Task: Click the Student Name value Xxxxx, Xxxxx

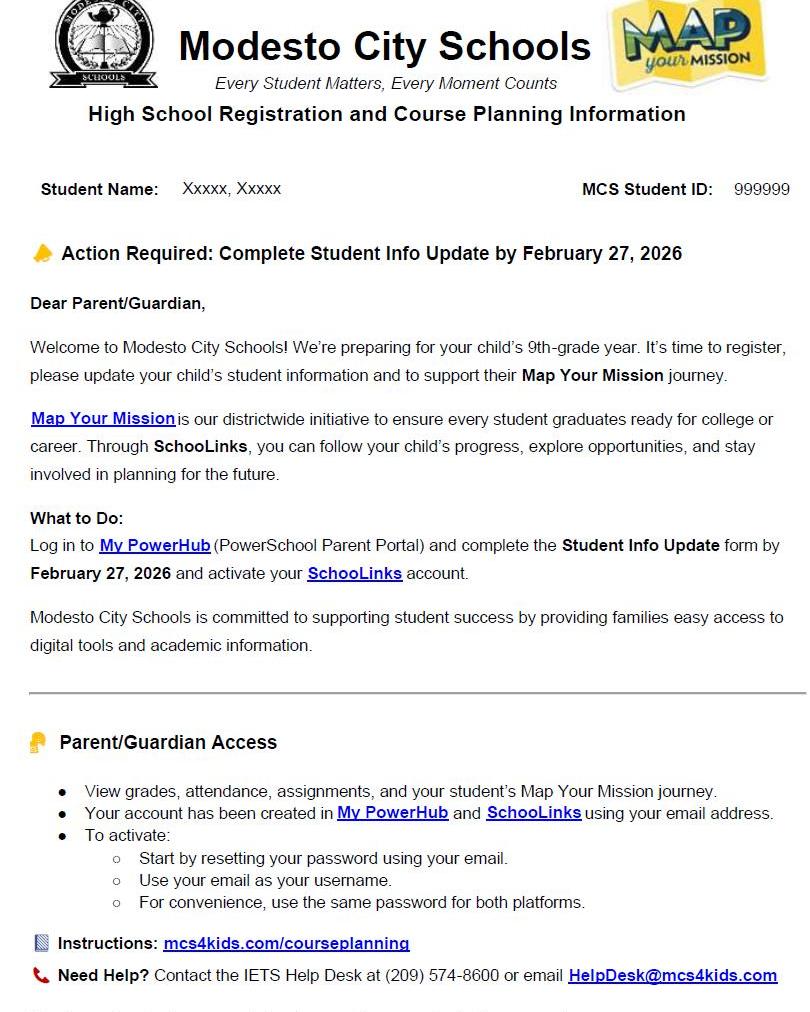Action: (x=232, y=188)
